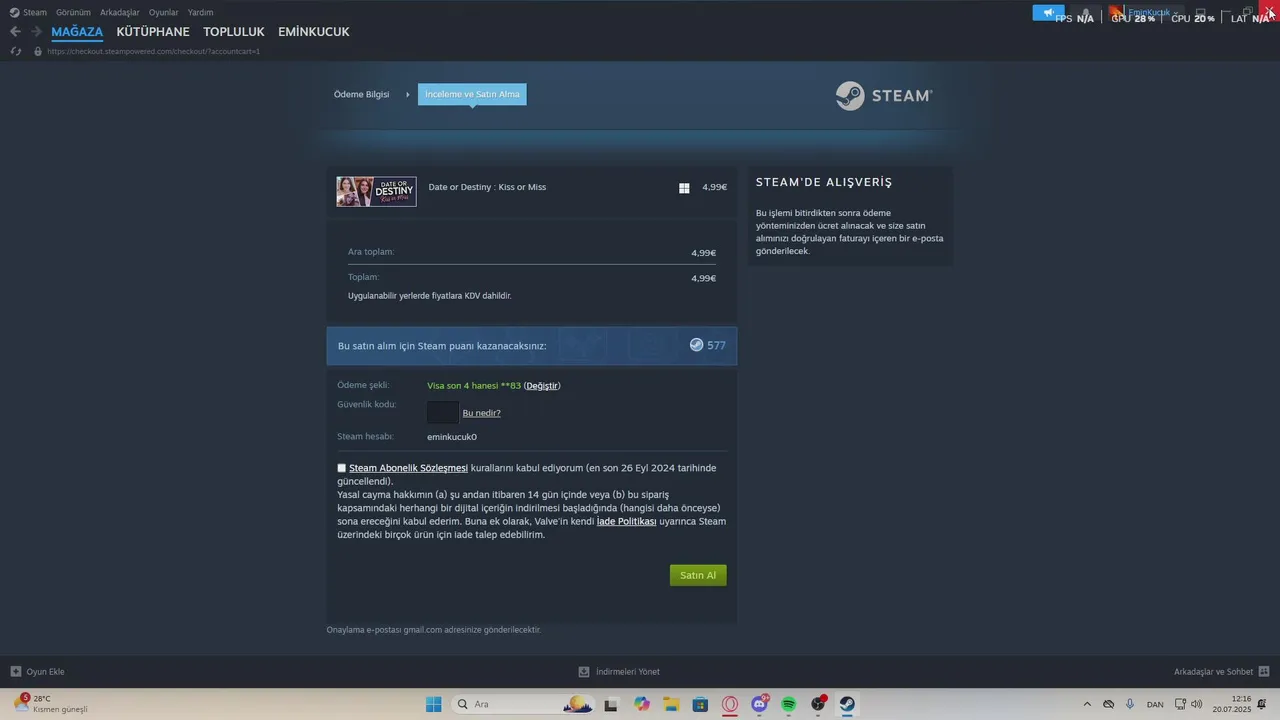1280x720 pixels.
Task: Go forward with the right arrow
Action: (36, 32)
